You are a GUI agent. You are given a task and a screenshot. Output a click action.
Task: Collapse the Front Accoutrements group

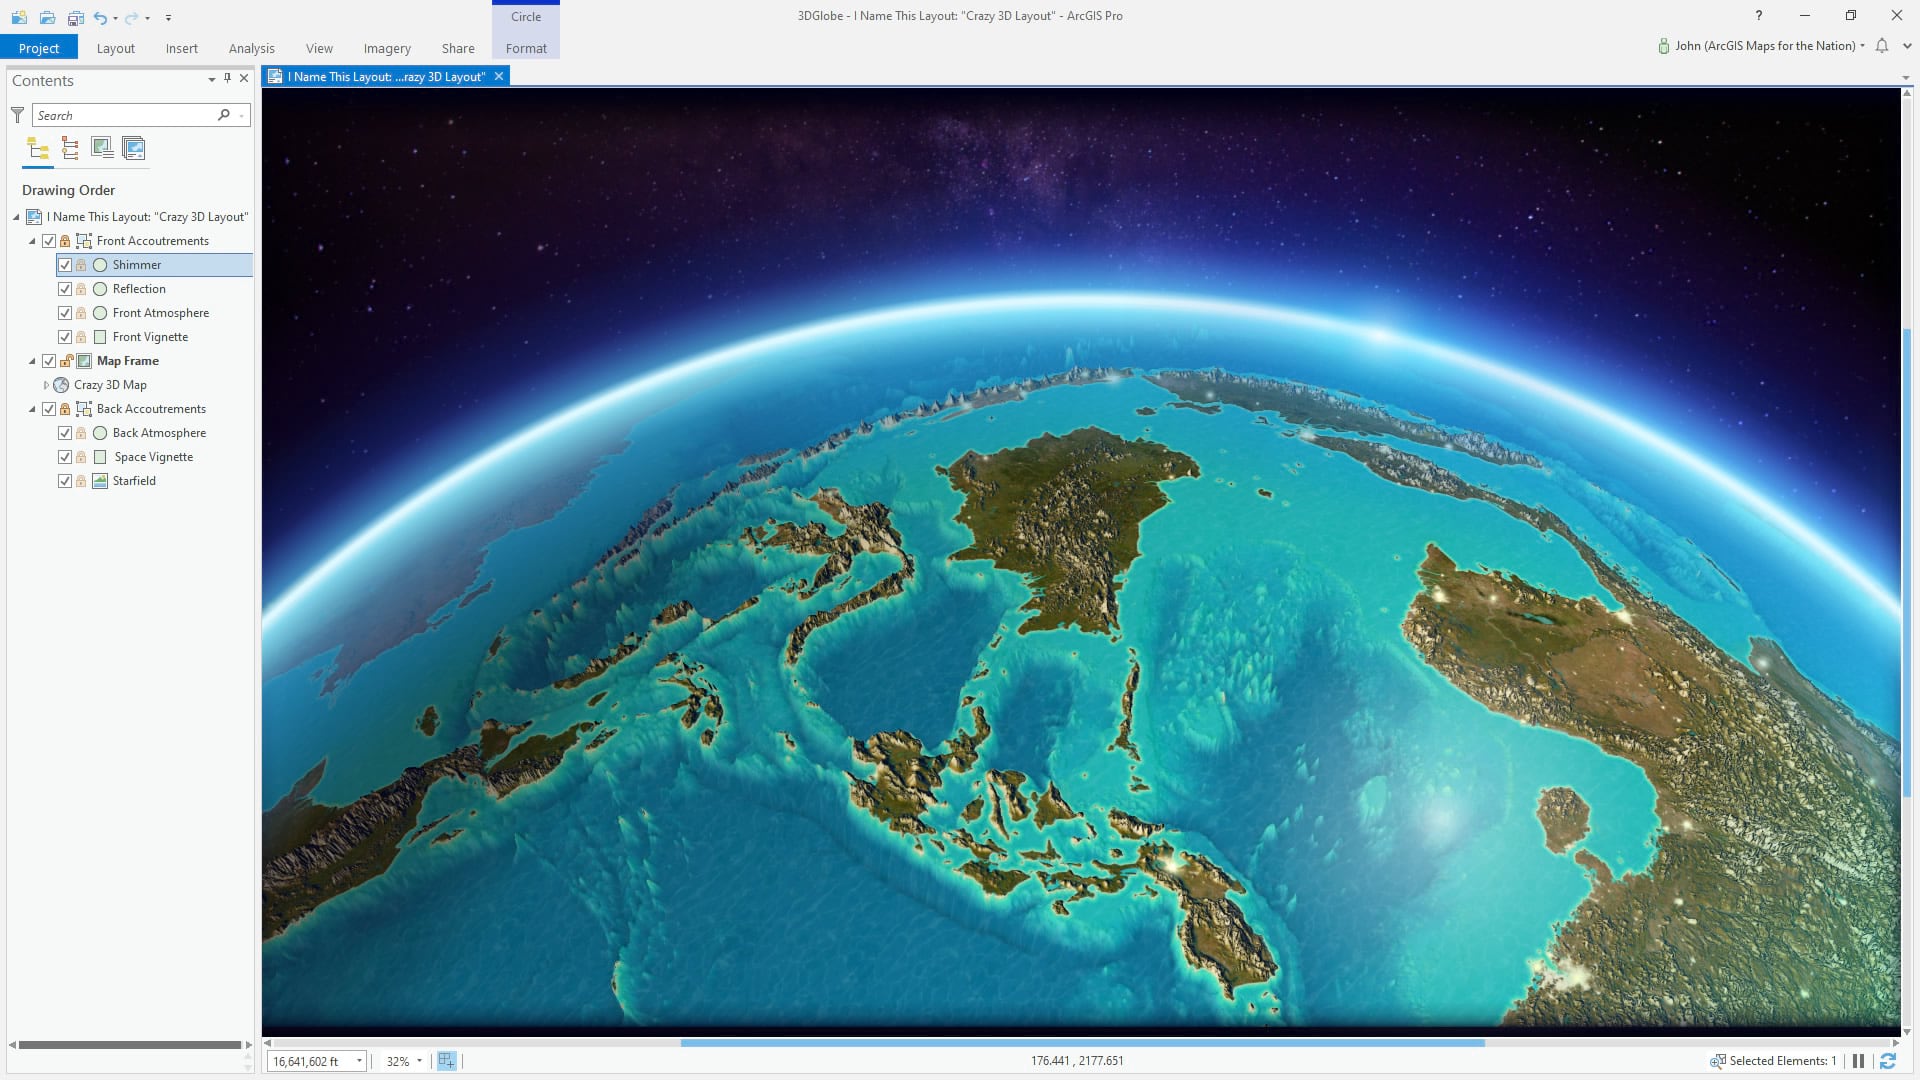click(x=32, y=241)
